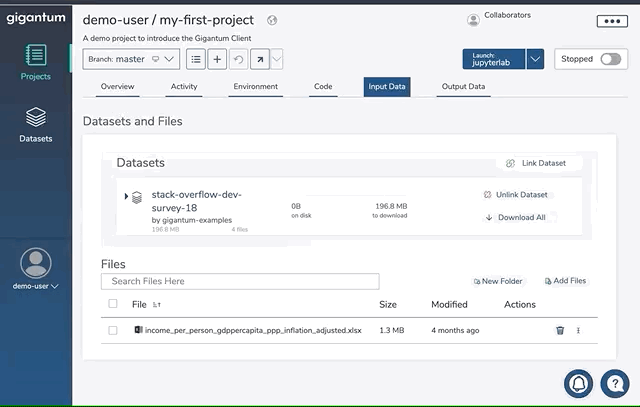Open Projects in the sidebar

coord(36,62)
